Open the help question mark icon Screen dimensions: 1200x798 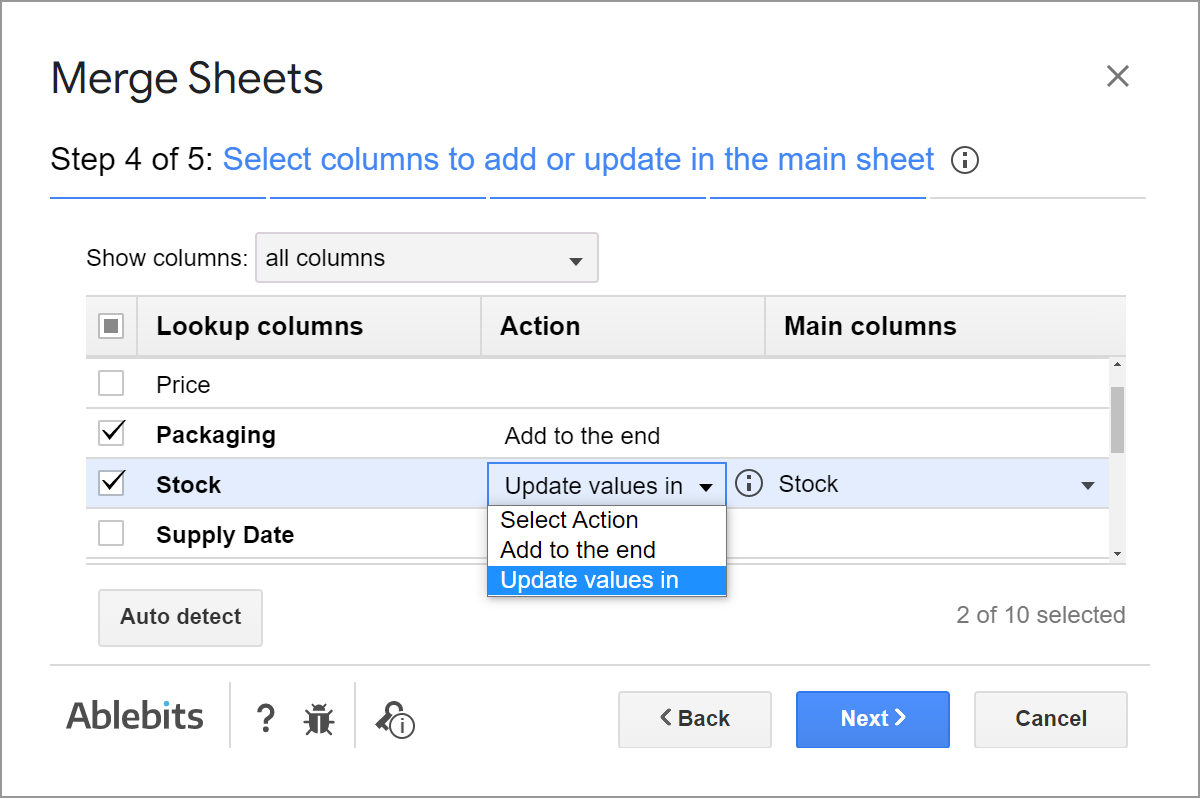pos(265,718)
